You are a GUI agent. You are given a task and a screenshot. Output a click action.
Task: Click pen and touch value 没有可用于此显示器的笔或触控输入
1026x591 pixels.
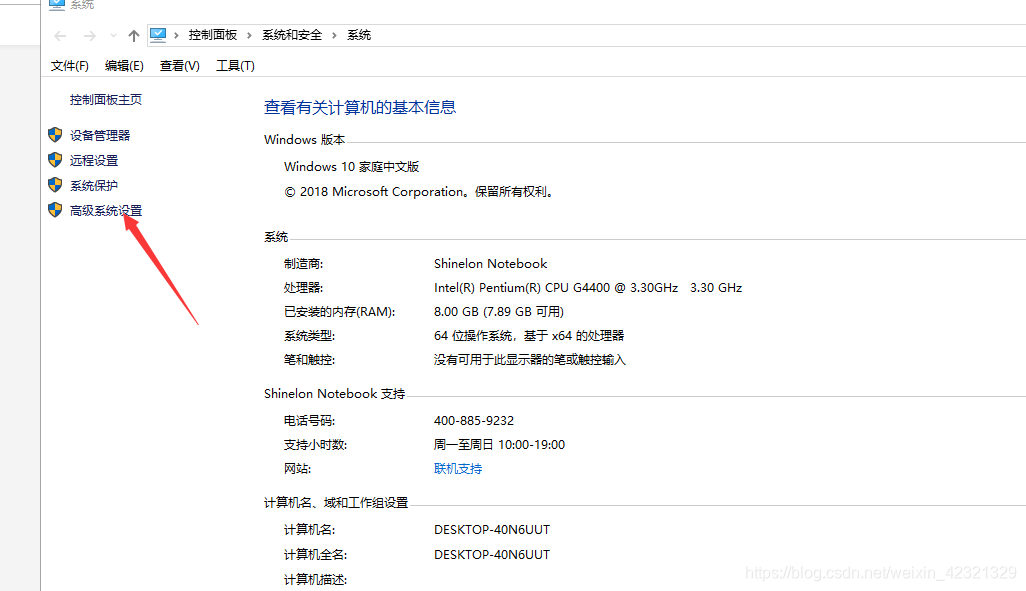tap(530, 360)
